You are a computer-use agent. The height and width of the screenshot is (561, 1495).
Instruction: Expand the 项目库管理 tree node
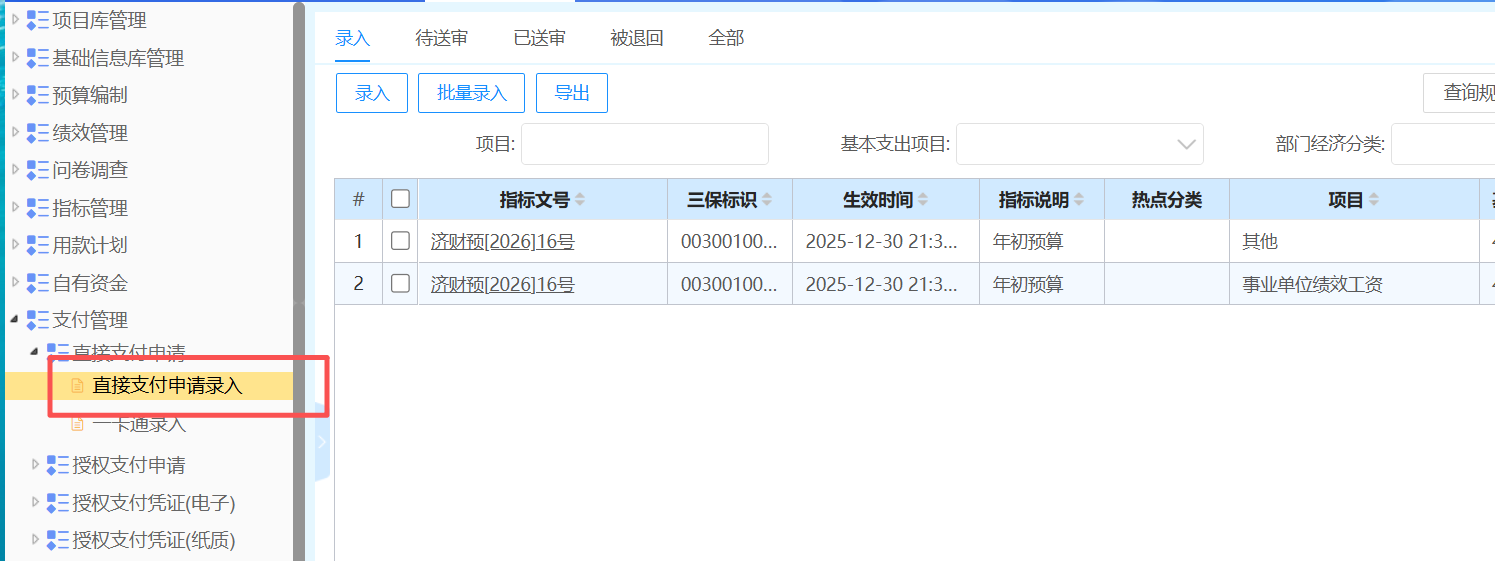tap(15, 20)
